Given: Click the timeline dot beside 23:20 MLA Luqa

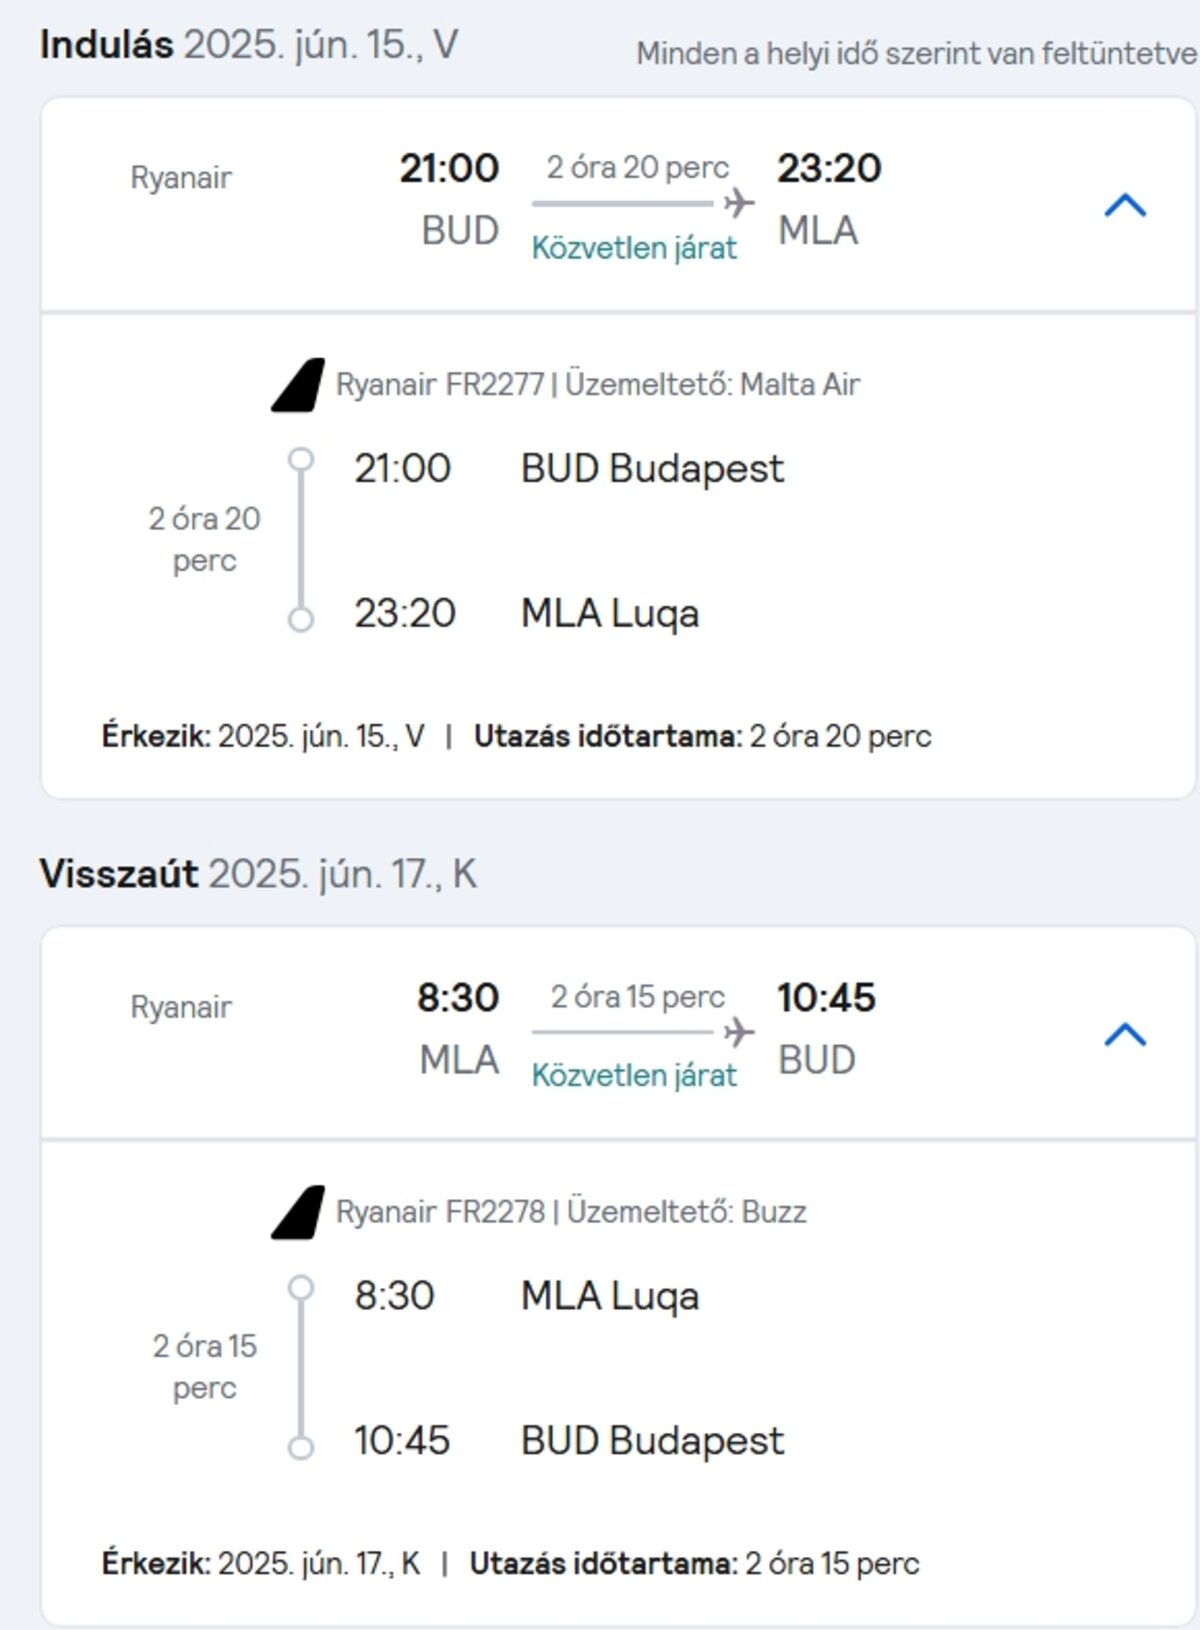Looking at the screenshot, I should point(301,620).
